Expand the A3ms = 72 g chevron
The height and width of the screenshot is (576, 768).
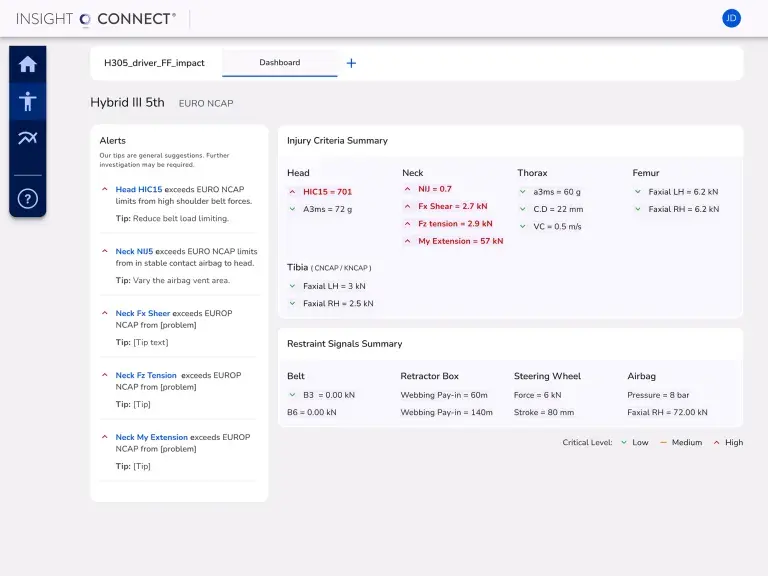tap(292, 209)
